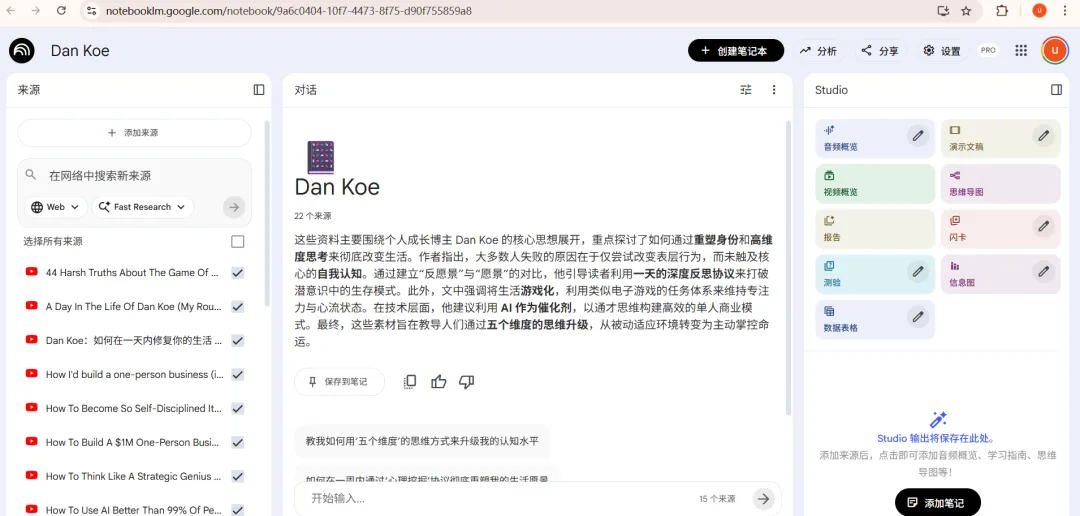Submit the source search arrow button
1080x516 pixels.
click(234, 207)
